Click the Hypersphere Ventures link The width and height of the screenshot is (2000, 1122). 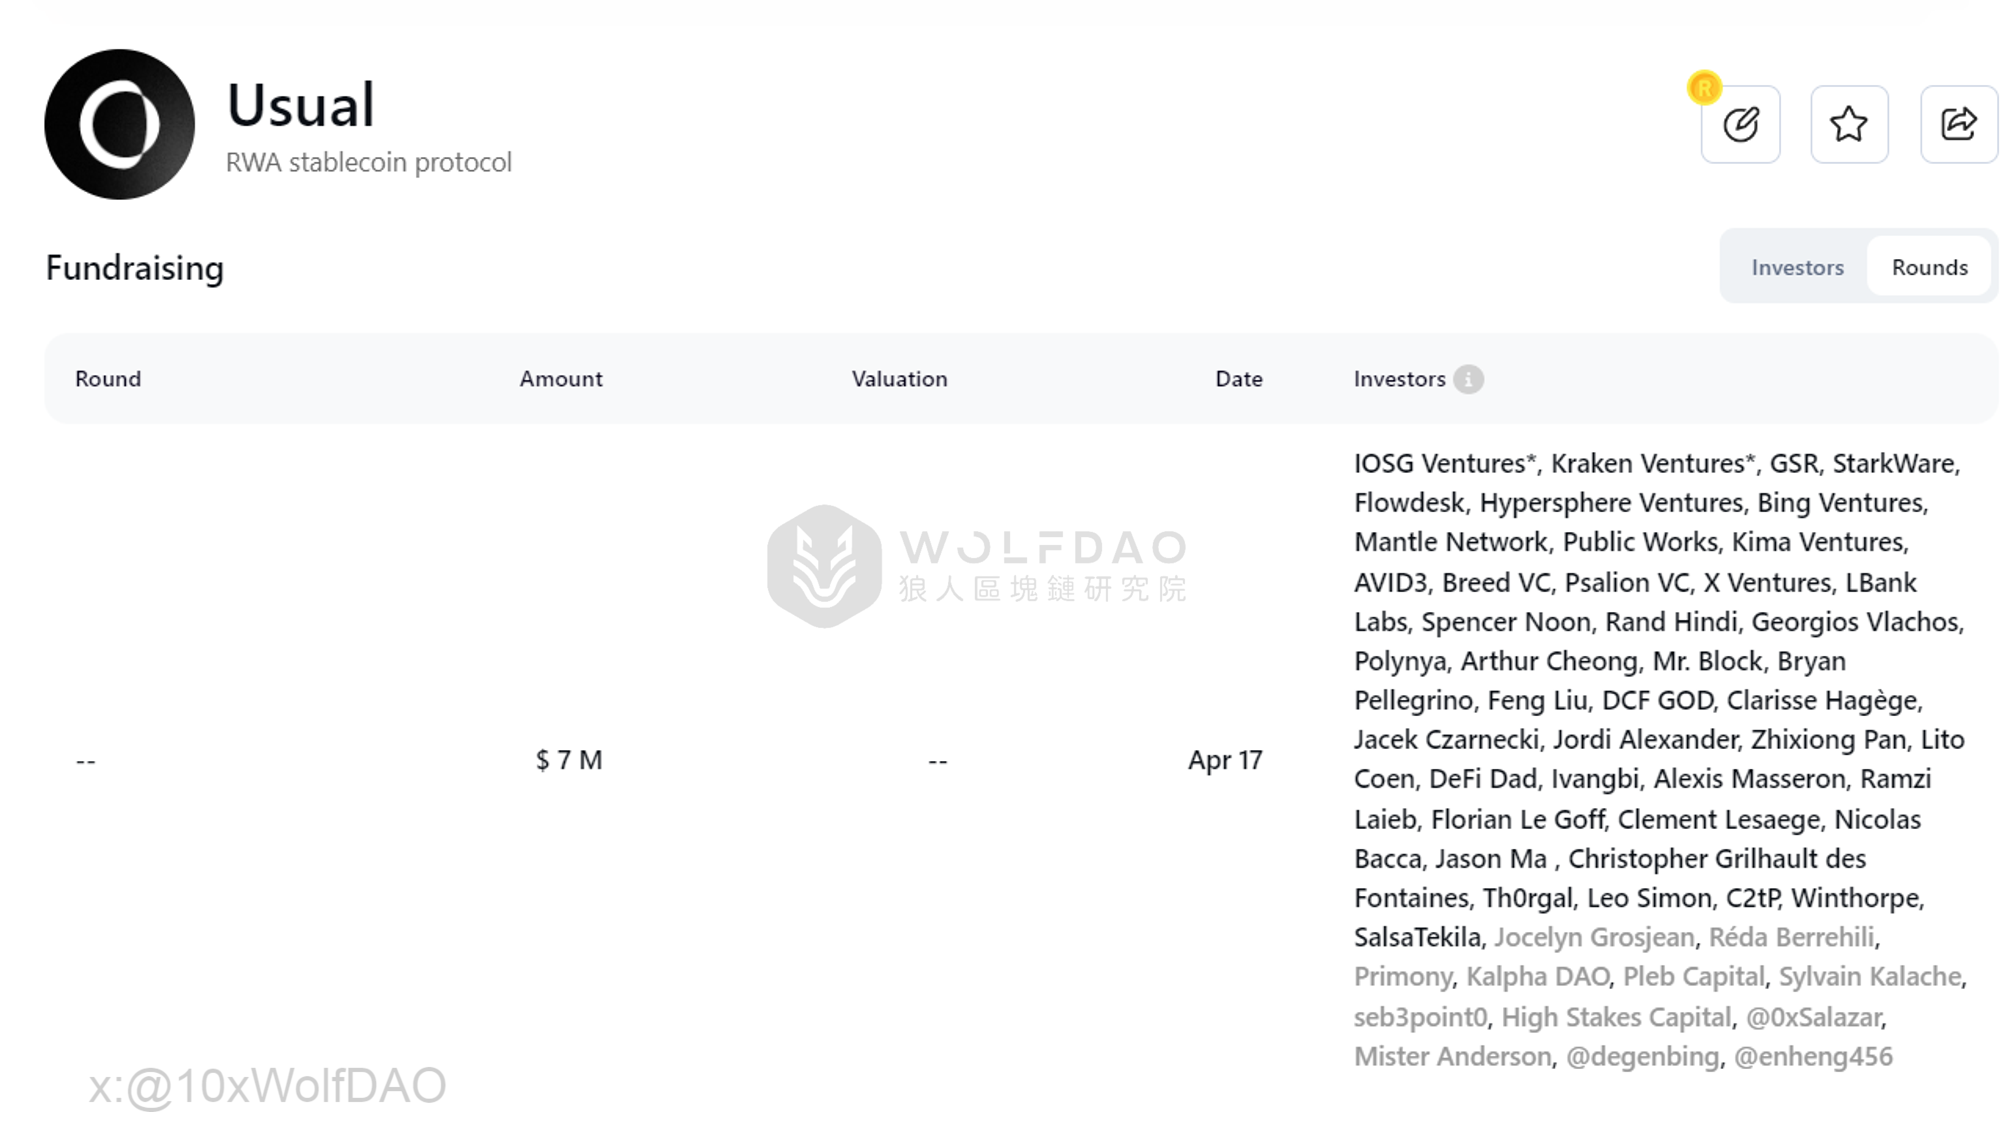click(x=1611, y=503)
